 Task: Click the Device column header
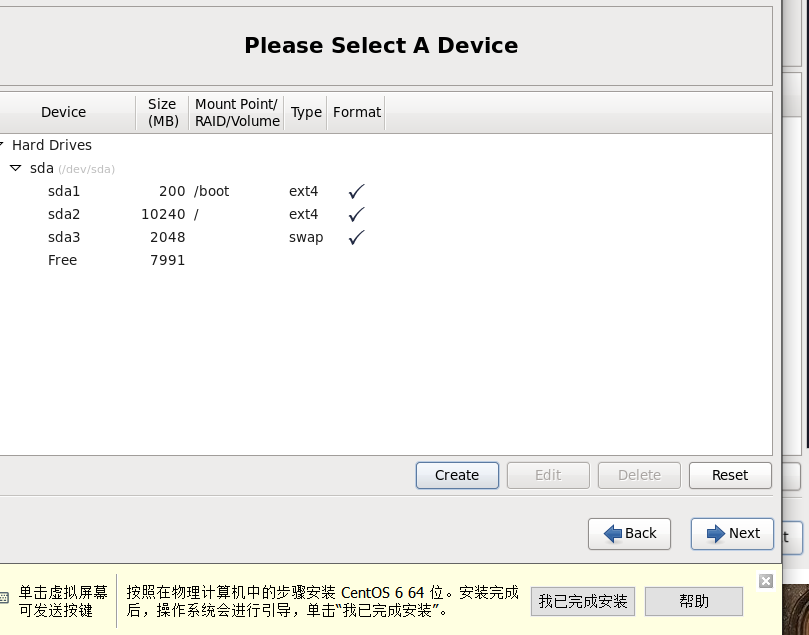tap(65, 112)
